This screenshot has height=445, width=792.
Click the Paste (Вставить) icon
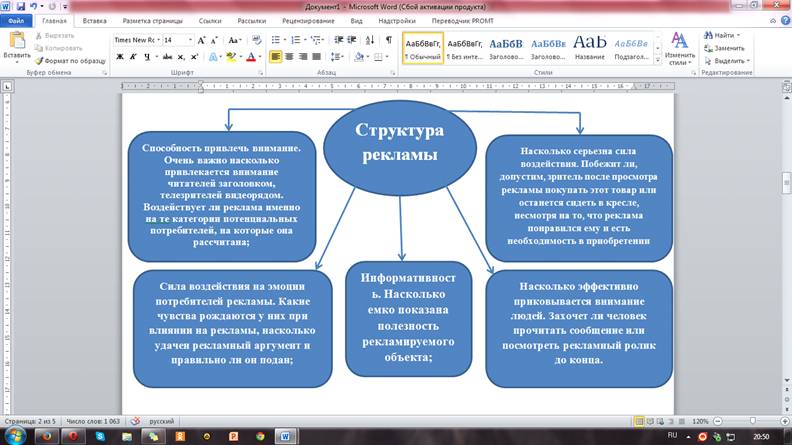point(16,41)
